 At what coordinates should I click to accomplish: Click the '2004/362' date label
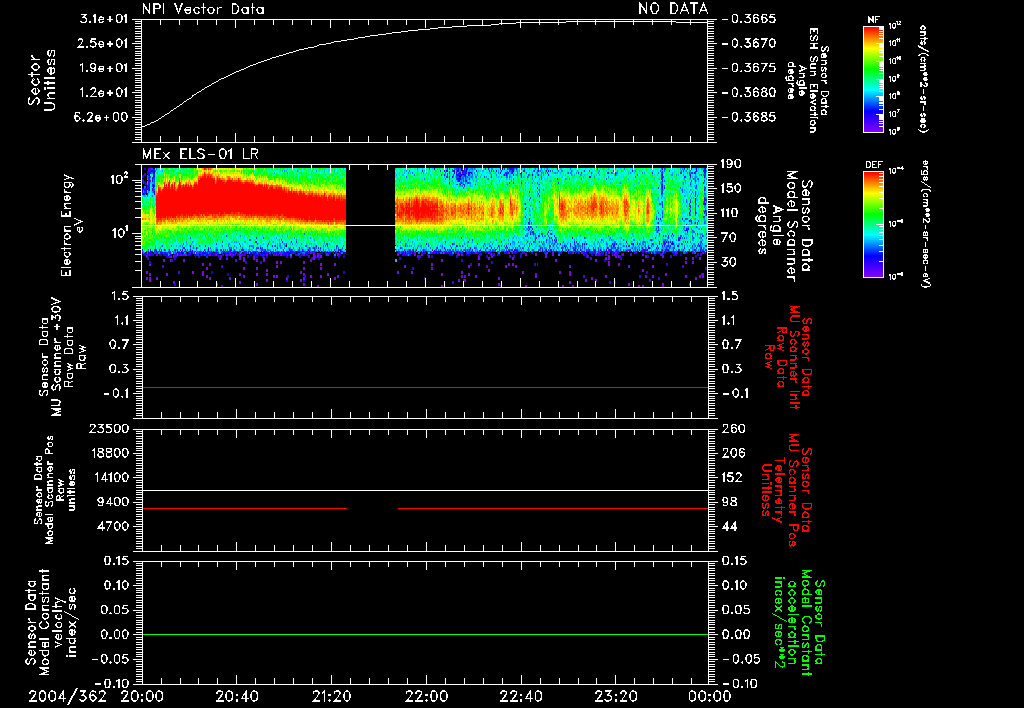point(67,696)
